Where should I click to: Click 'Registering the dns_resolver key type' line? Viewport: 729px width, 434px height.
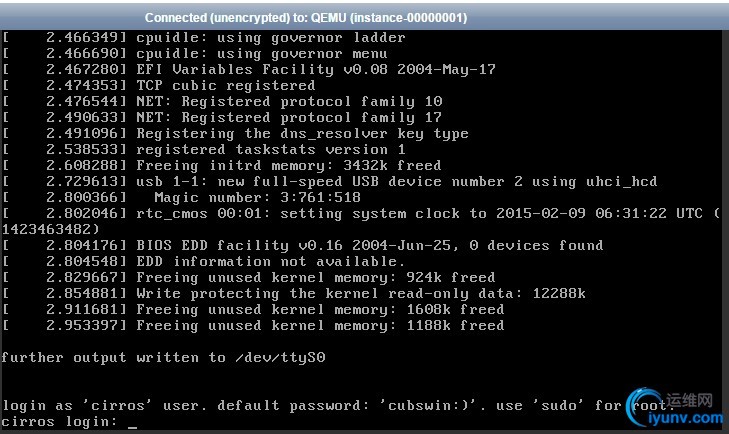pyautogui.click(x=235, y=134)
